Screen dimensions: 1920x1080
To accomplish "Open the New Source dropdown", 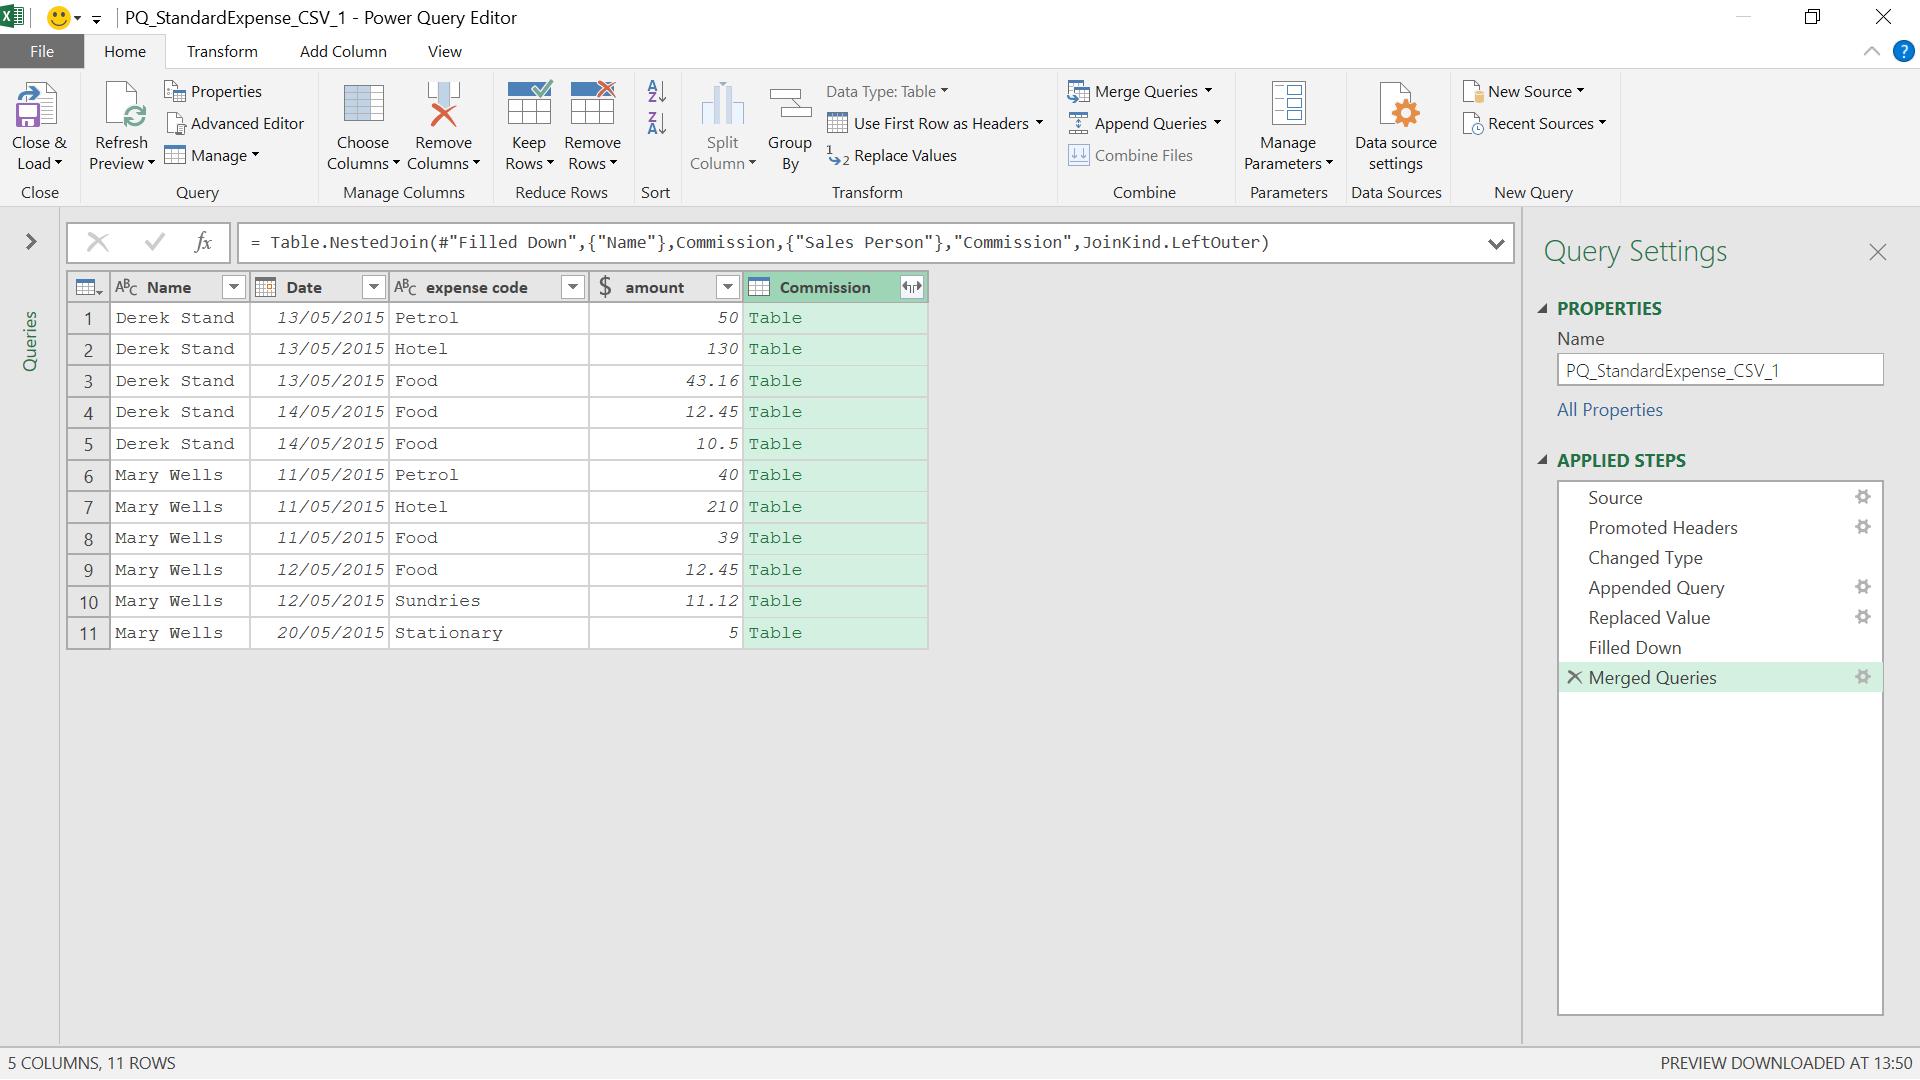I will (1580, 92).
